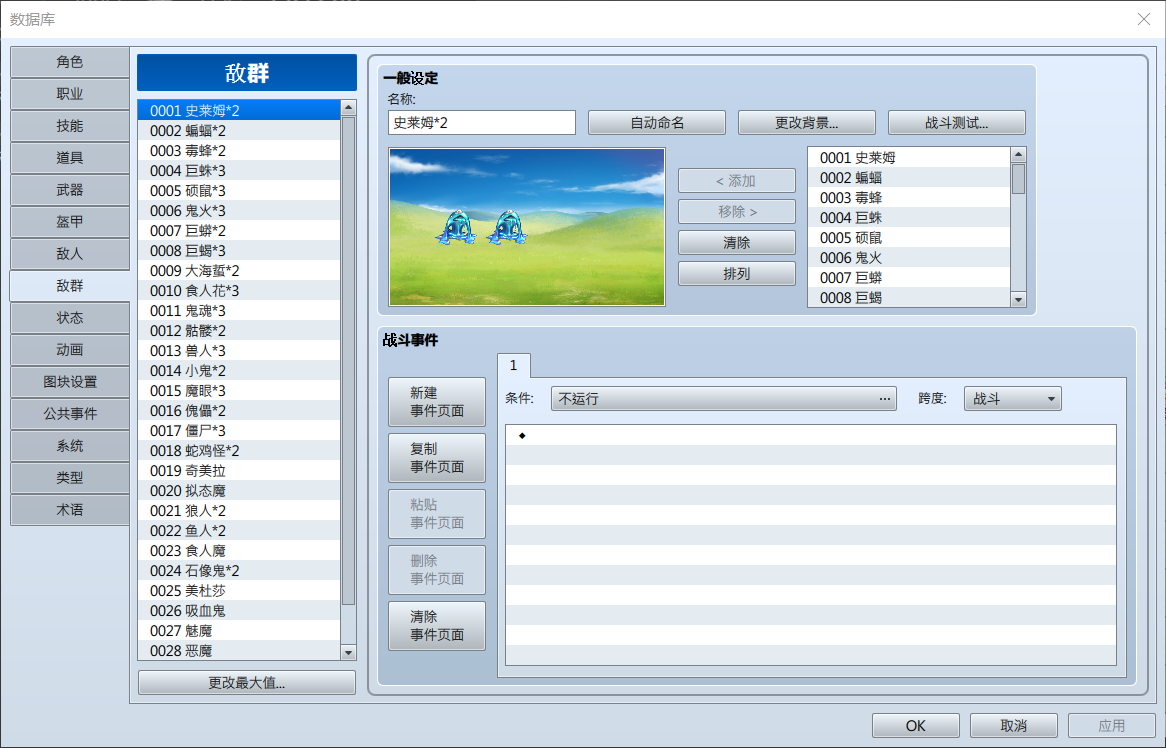The image size is (1166, 748).
Task: Select enemy 0004 巨蛛 in enemy list
Action: pyautogui.click(x=909, y=218)
